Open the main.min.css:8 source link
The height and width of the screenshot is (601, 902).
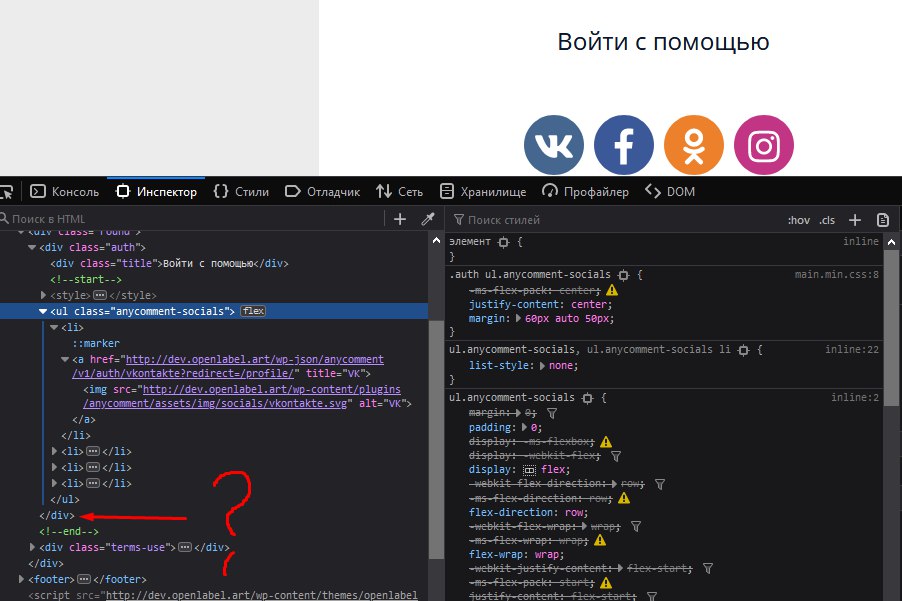click(836, 274)
